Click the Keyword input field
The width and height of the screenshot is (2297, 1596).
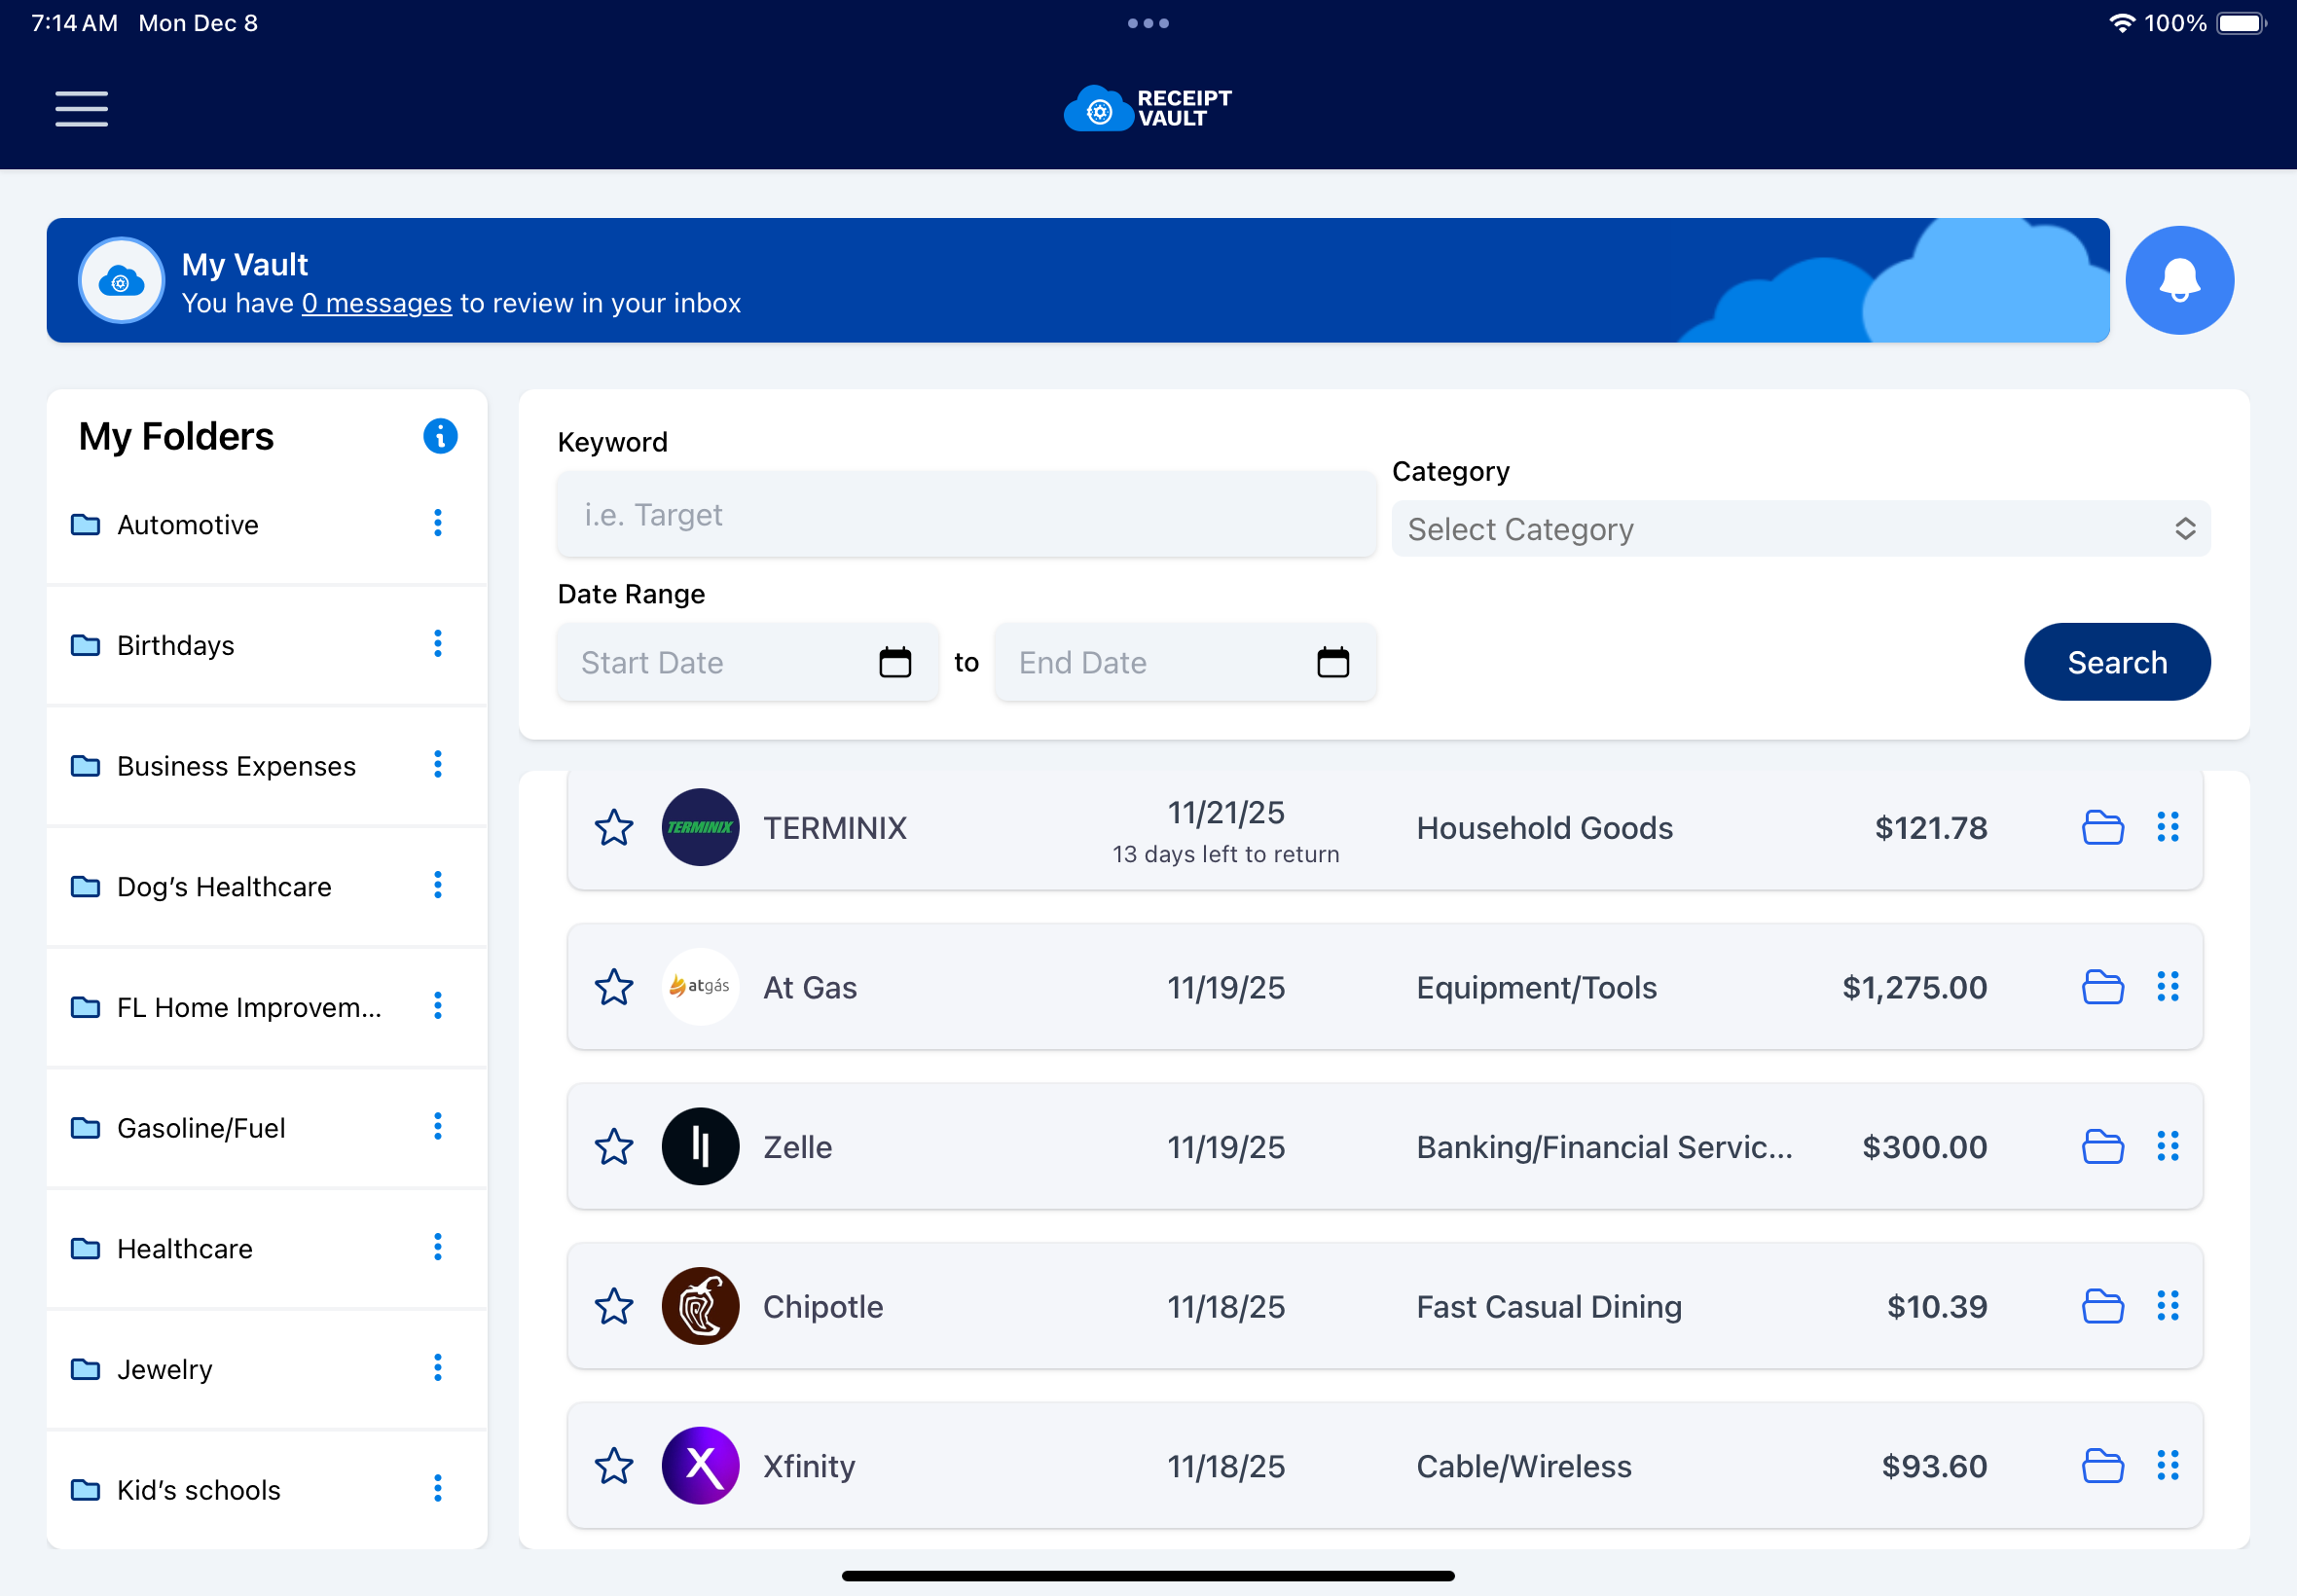[965, 514]
